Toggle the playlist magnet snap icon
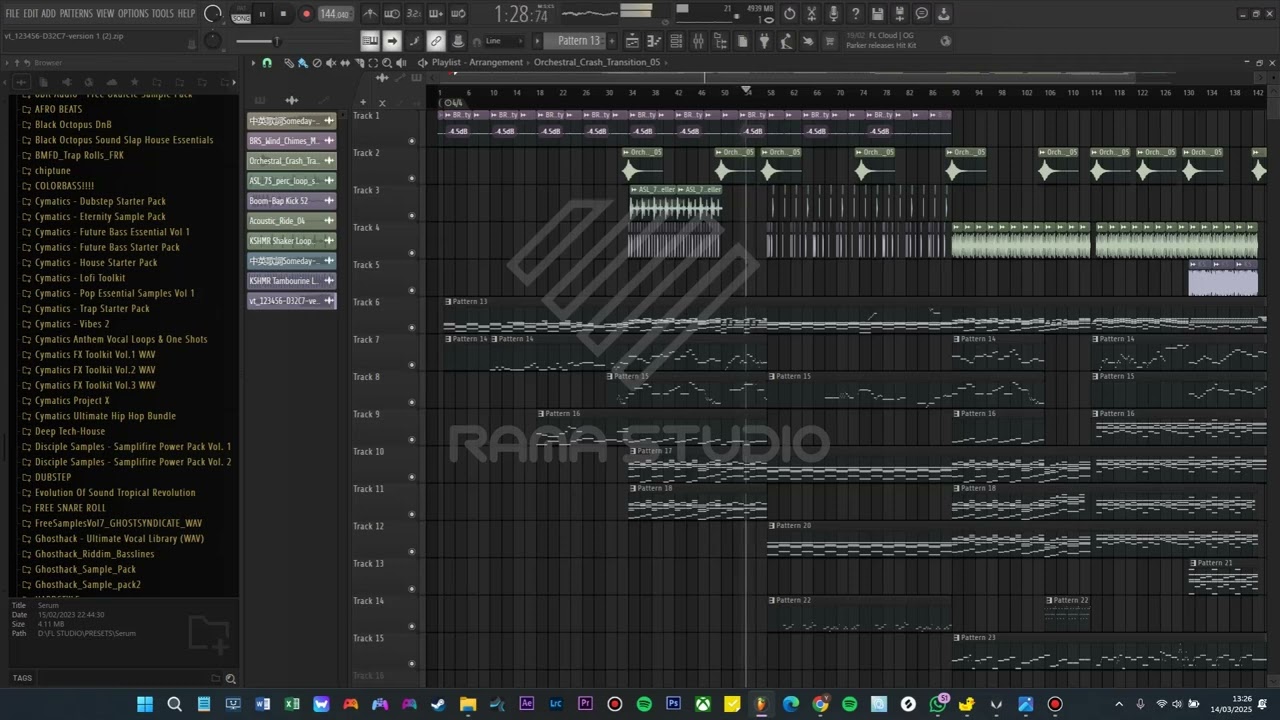Image resolution: width=1280 pixels, height=720 pixels. click(x=267, y=62)
